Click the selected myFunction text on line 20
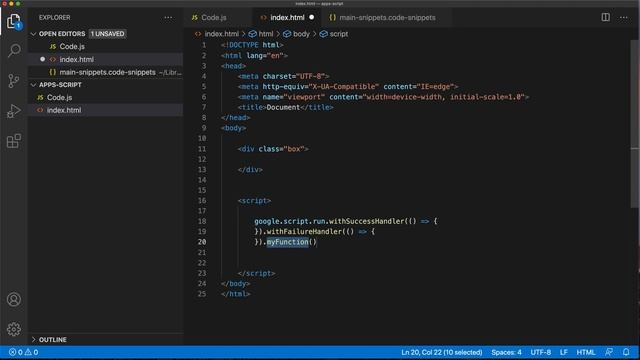The image size is (640, 360). [x=287, y=242]
